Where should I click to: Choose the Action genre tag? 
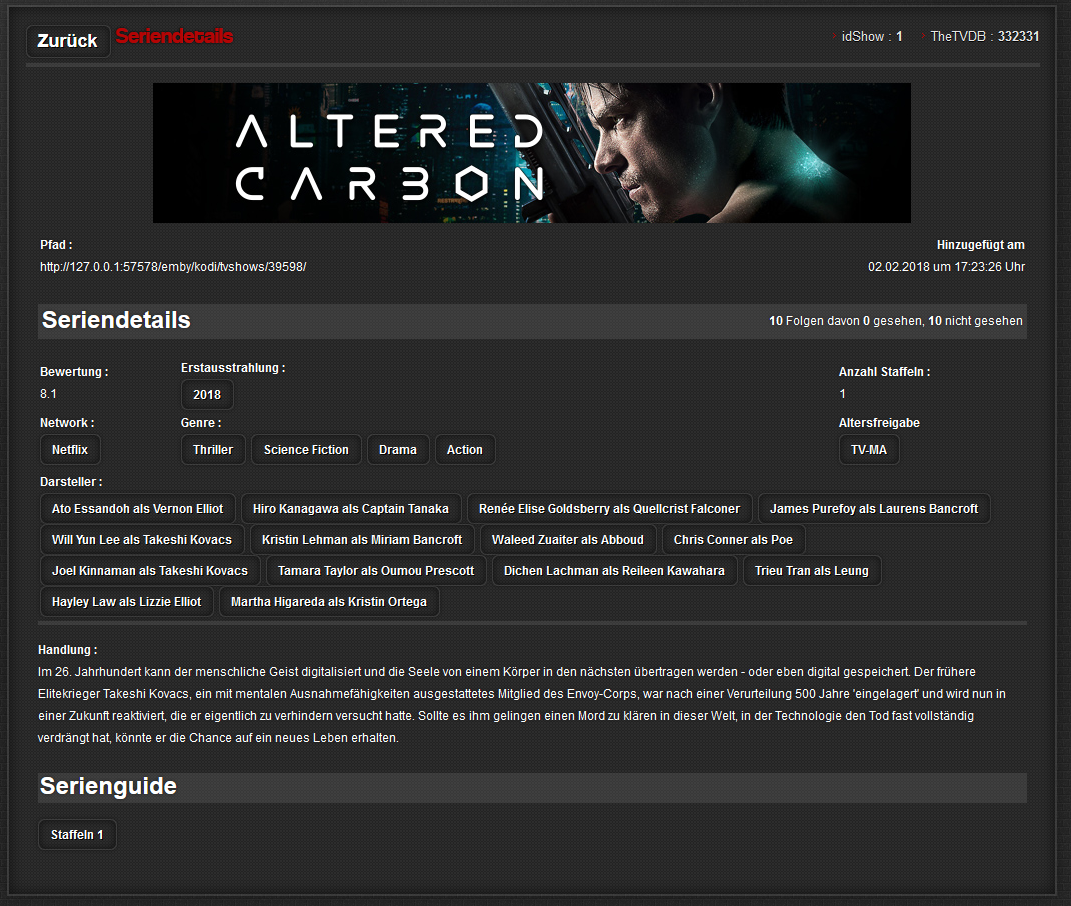[464, 450]
